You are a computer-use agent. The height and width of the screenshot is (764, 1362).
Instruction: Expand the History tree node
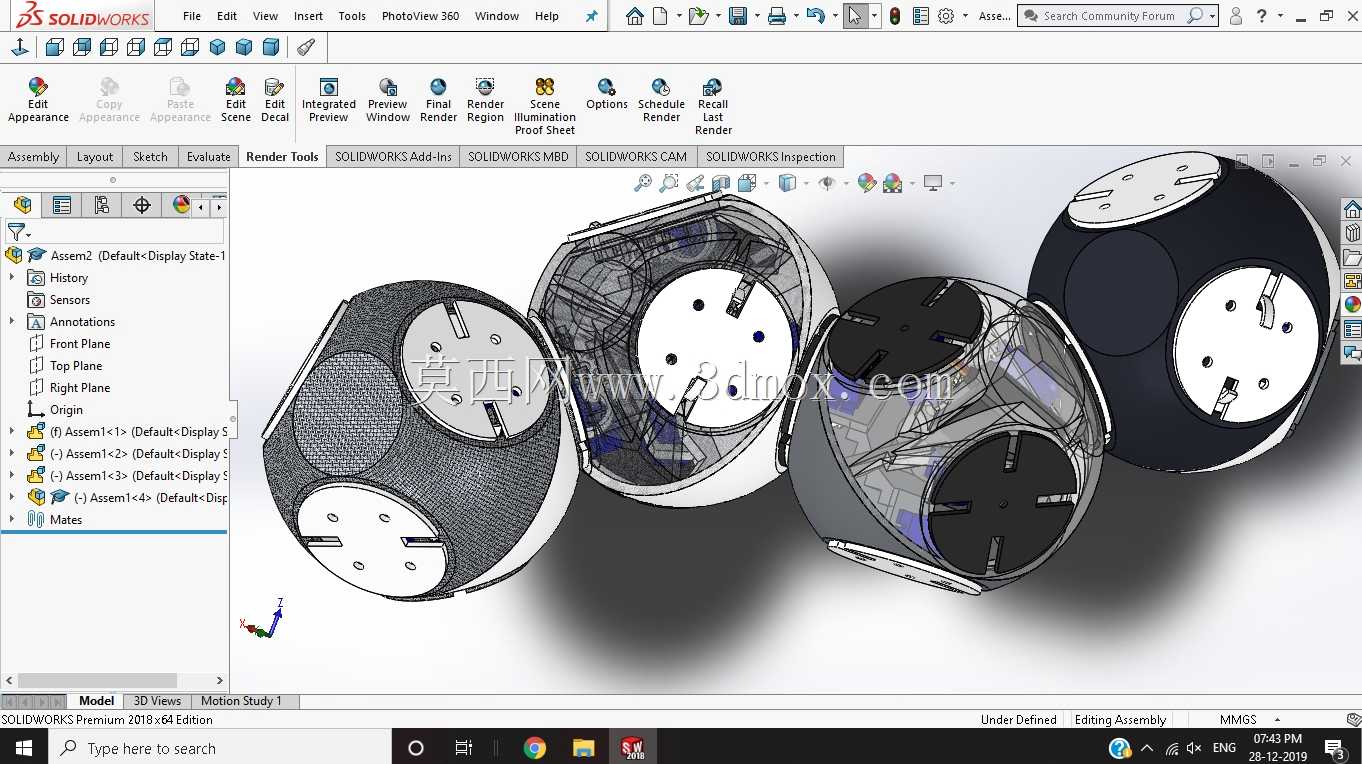12,278
